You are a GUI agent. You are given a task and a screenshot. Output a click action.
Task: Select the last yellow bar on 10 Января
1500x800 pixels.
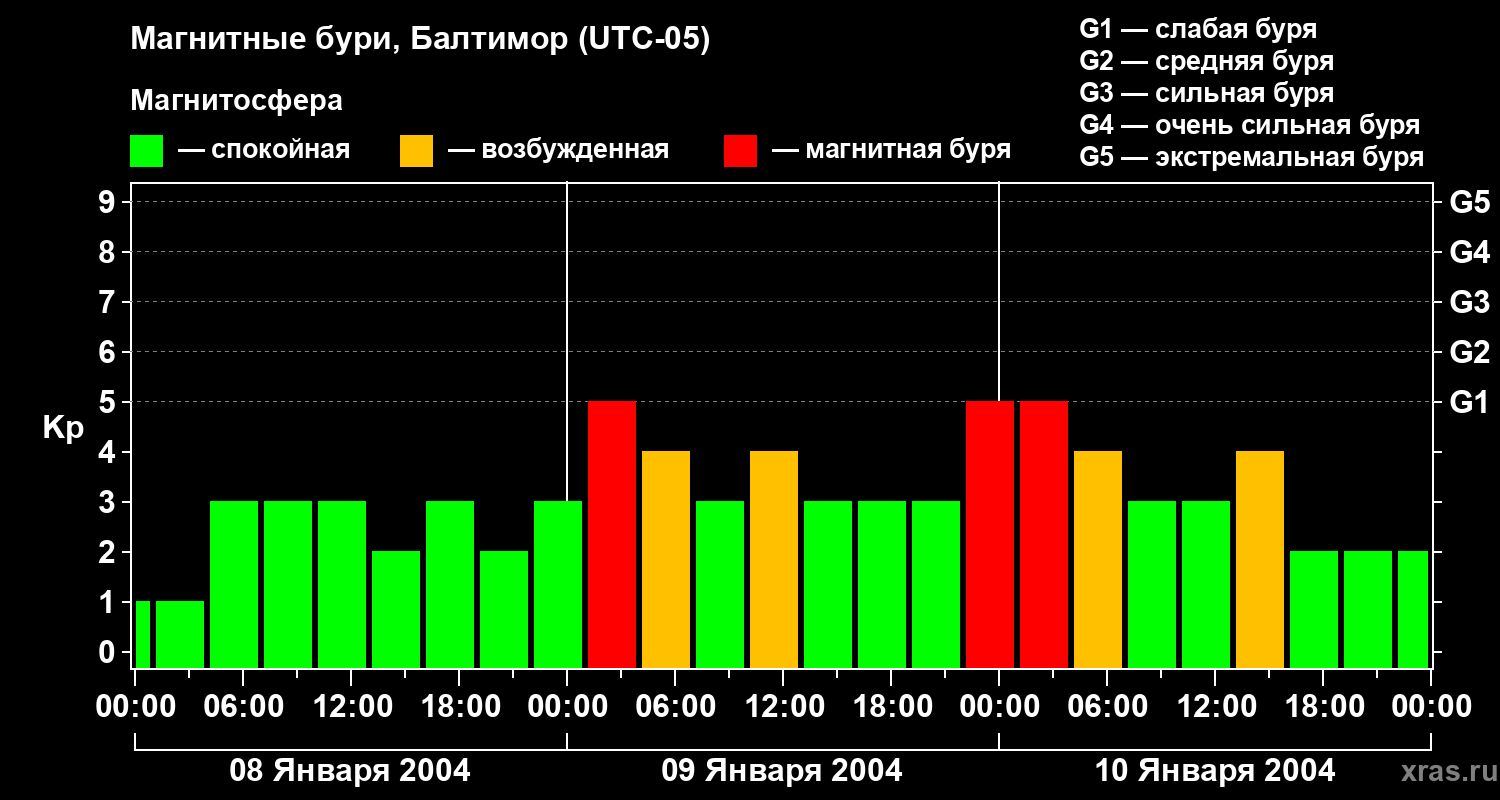1260,560
